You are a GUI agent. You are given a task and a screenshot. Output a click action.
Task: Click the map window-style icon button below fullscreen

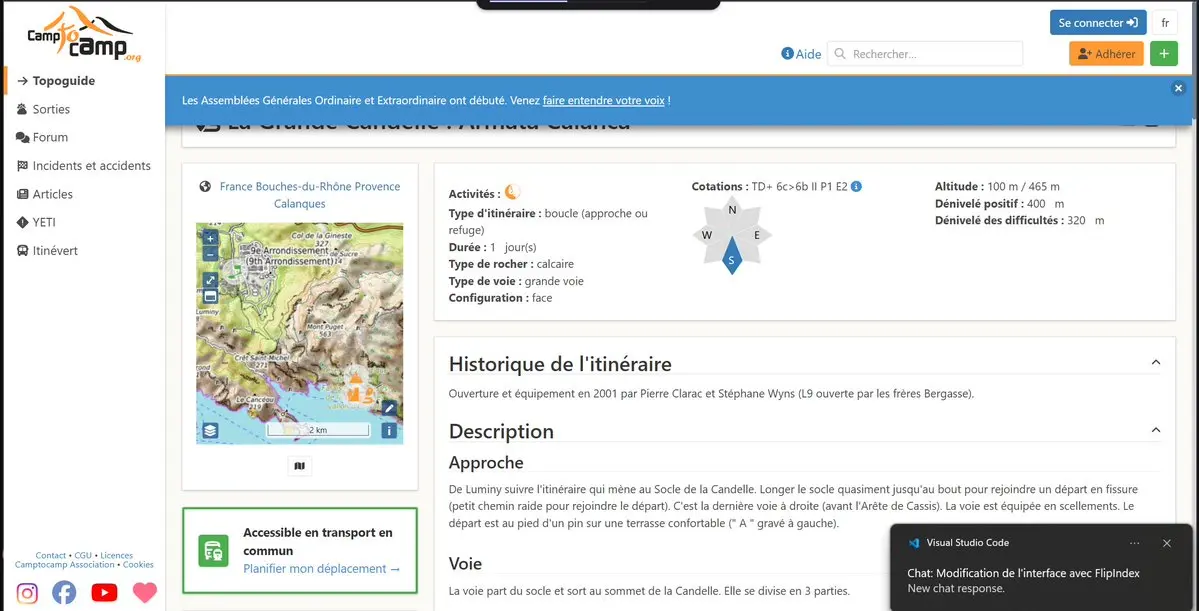(211, 296)
